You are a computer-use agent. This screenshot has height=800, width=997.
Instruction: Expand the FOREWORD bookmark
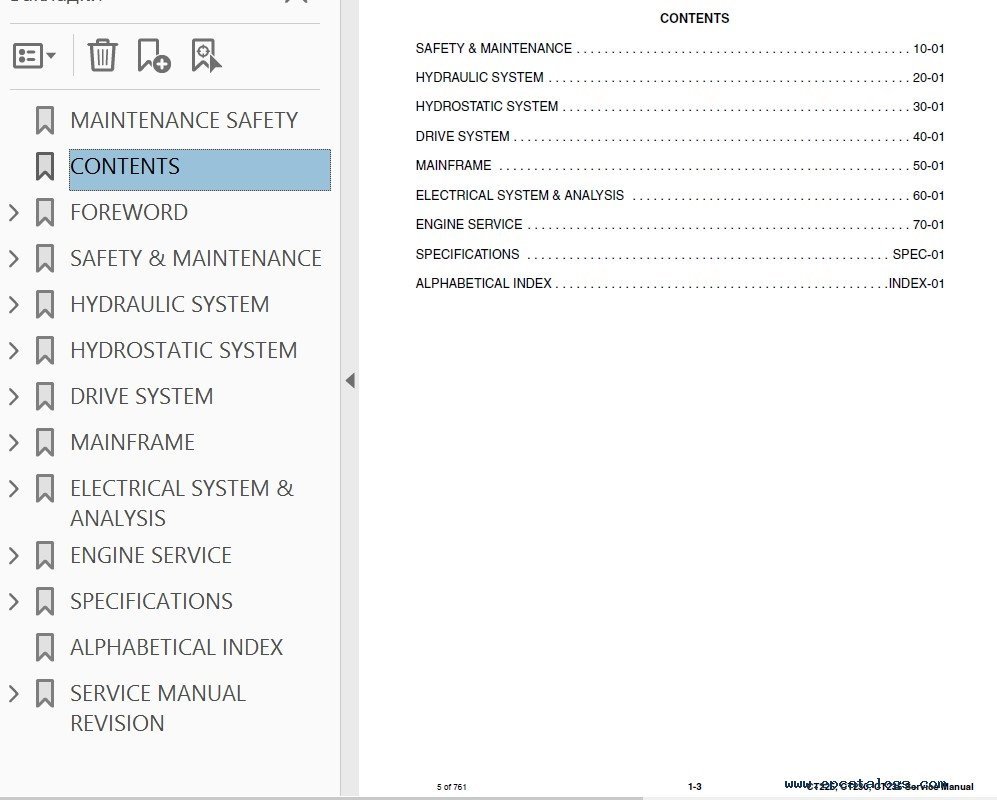[14, 213]
